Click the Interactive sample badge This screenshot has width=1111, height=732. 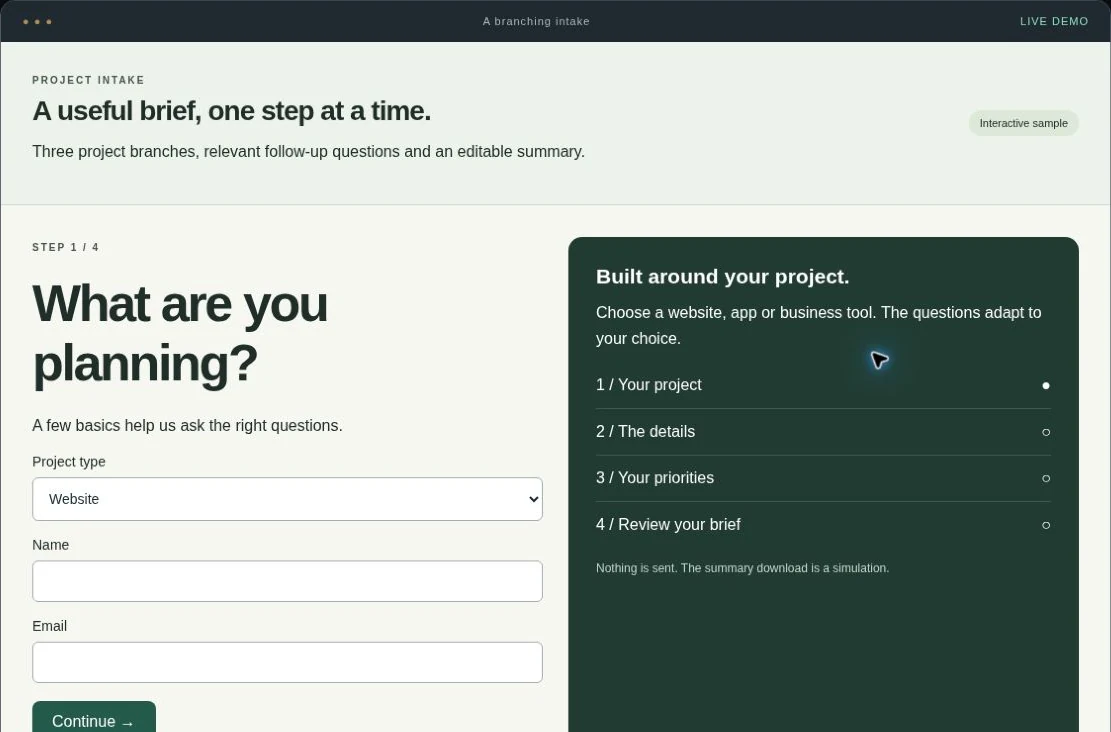1023,123
